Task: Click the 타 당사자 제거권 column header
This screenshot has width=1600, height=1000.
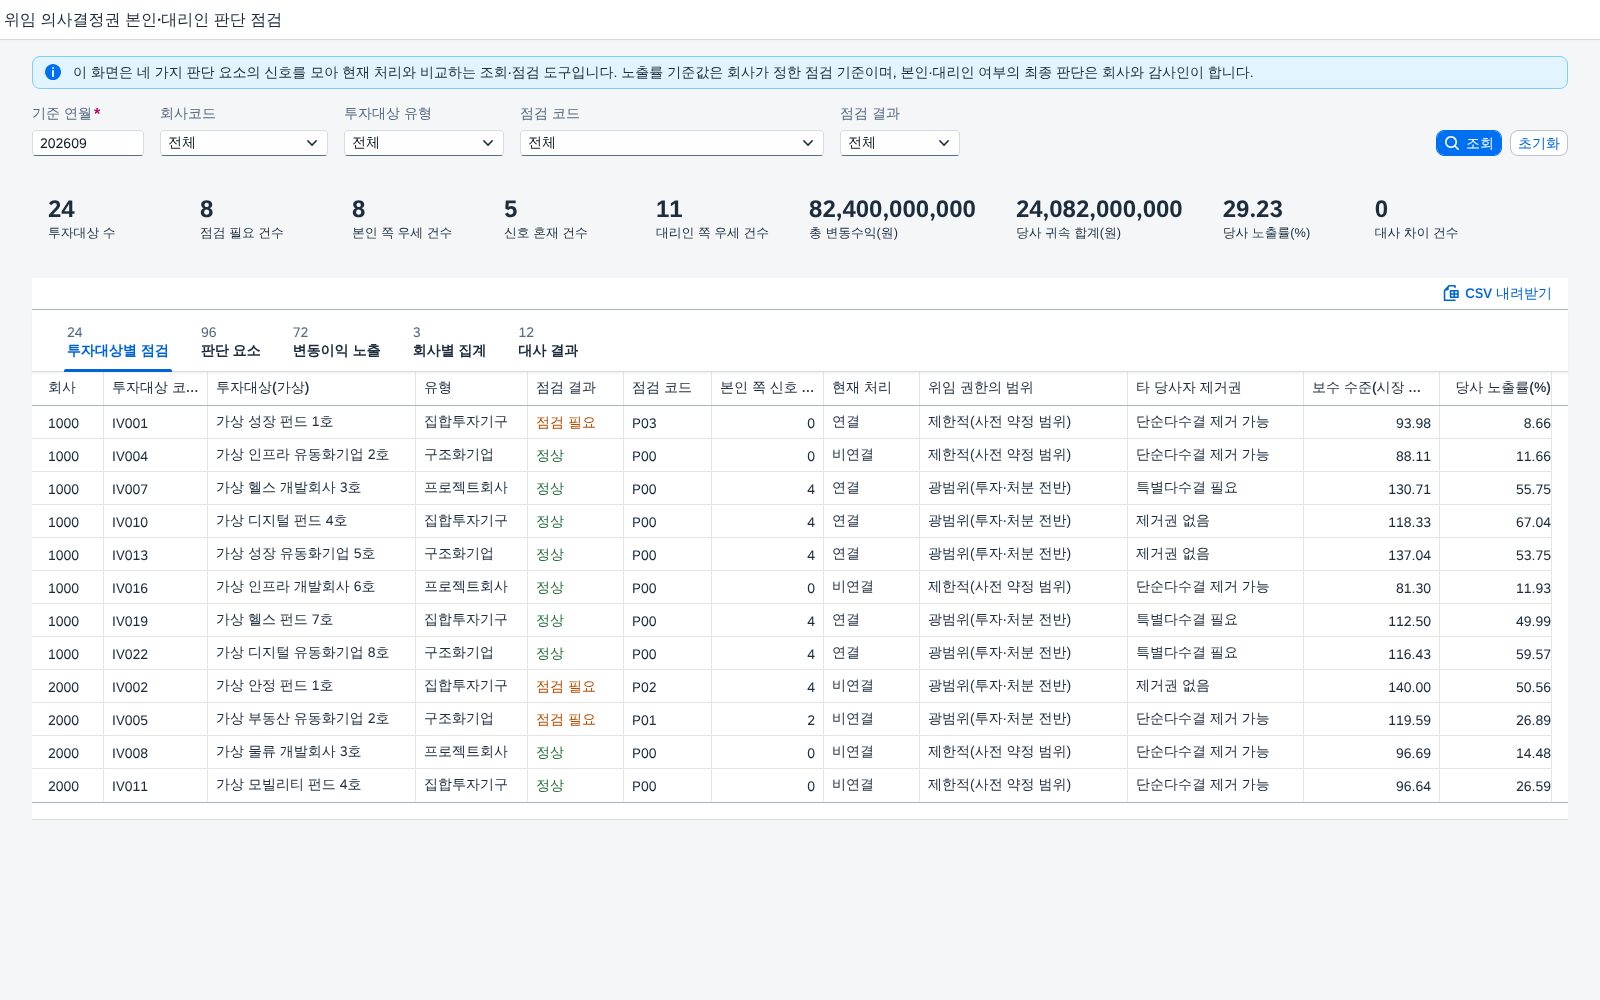Action: pyautogui.click(x=1216, y=388)
